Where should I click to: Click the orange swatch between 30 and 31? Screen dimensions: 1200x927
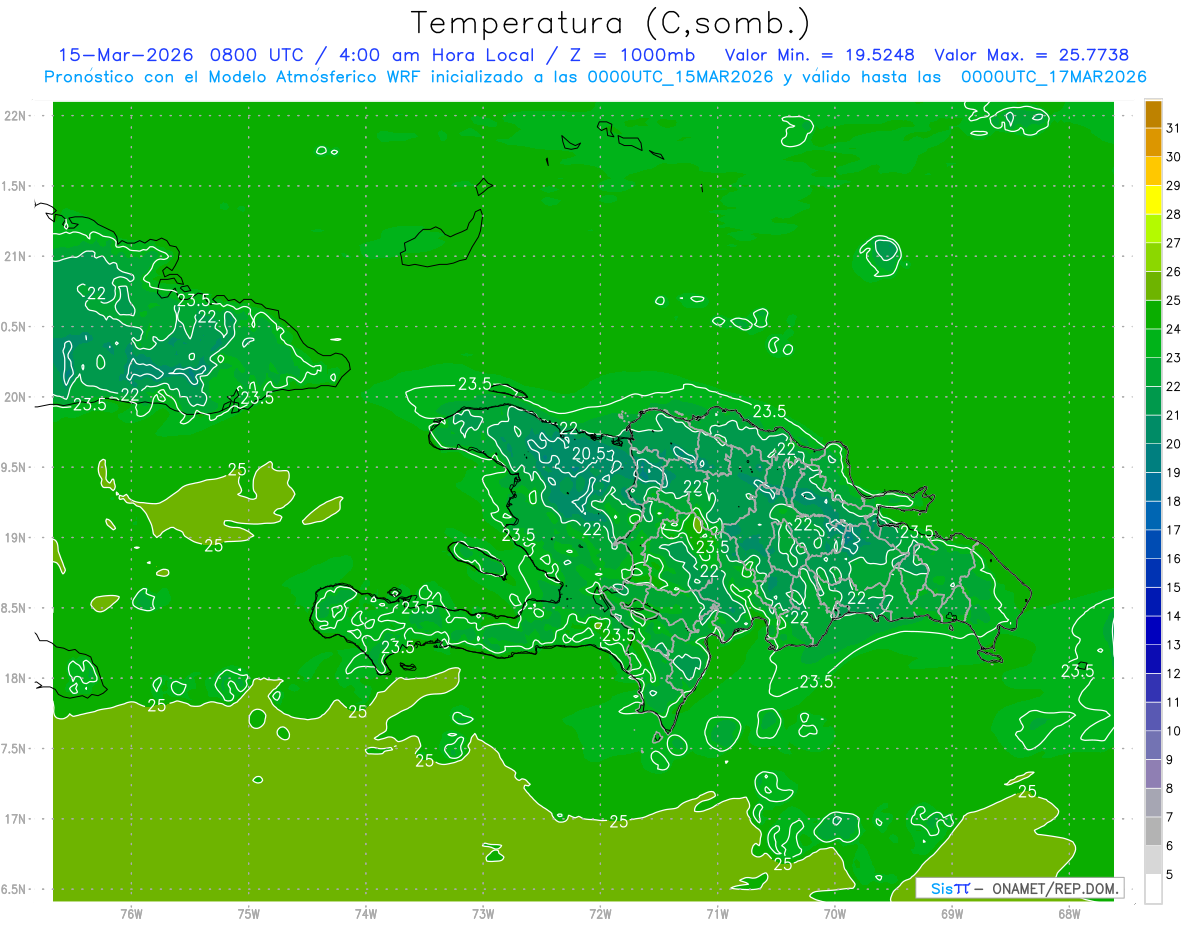pyautogui.click(x=1153, y=142)
